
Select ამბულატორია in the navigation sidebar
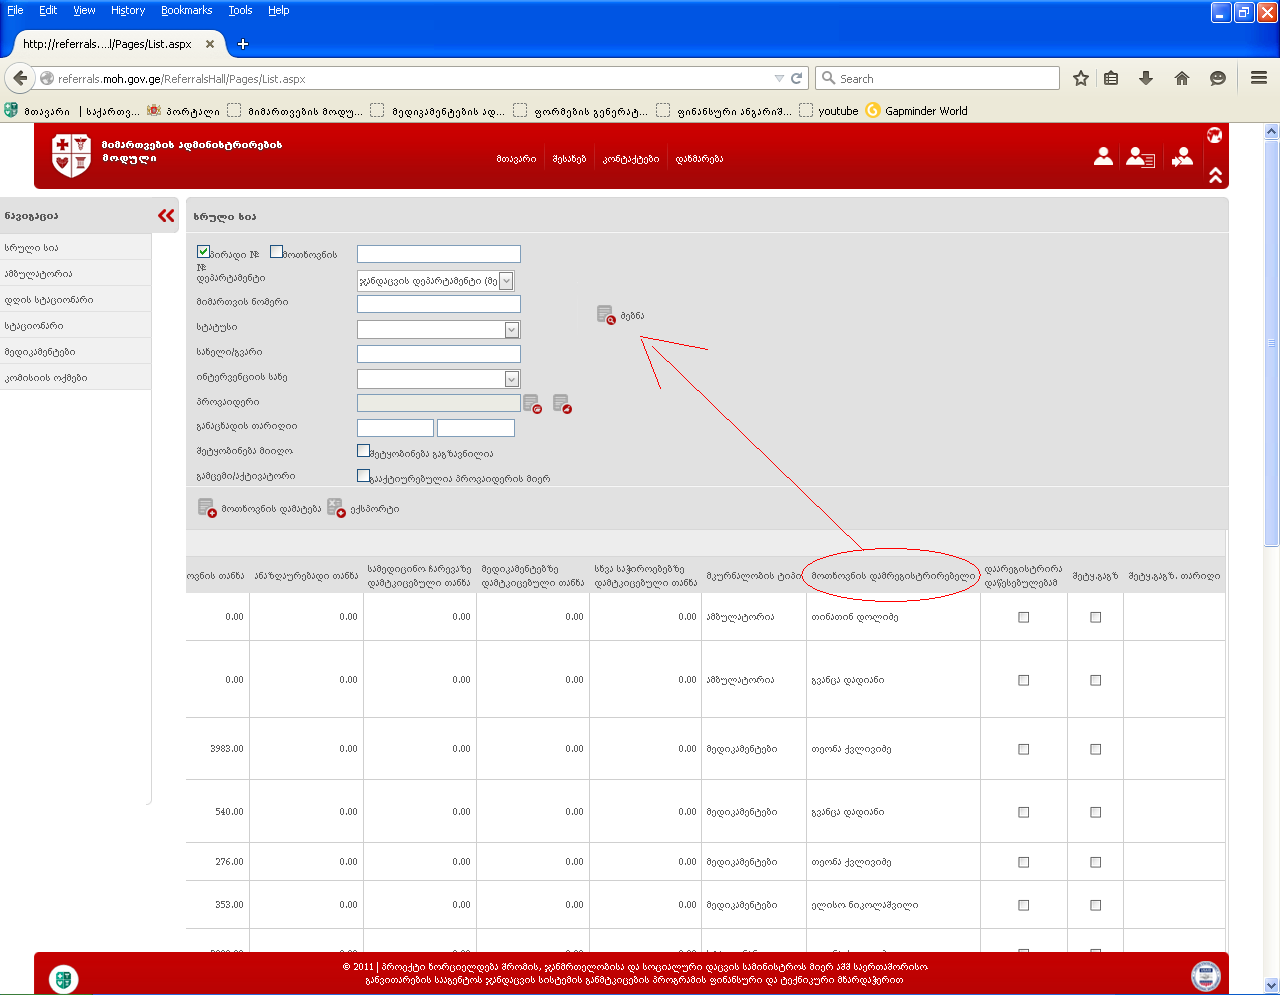coord(38,274)
